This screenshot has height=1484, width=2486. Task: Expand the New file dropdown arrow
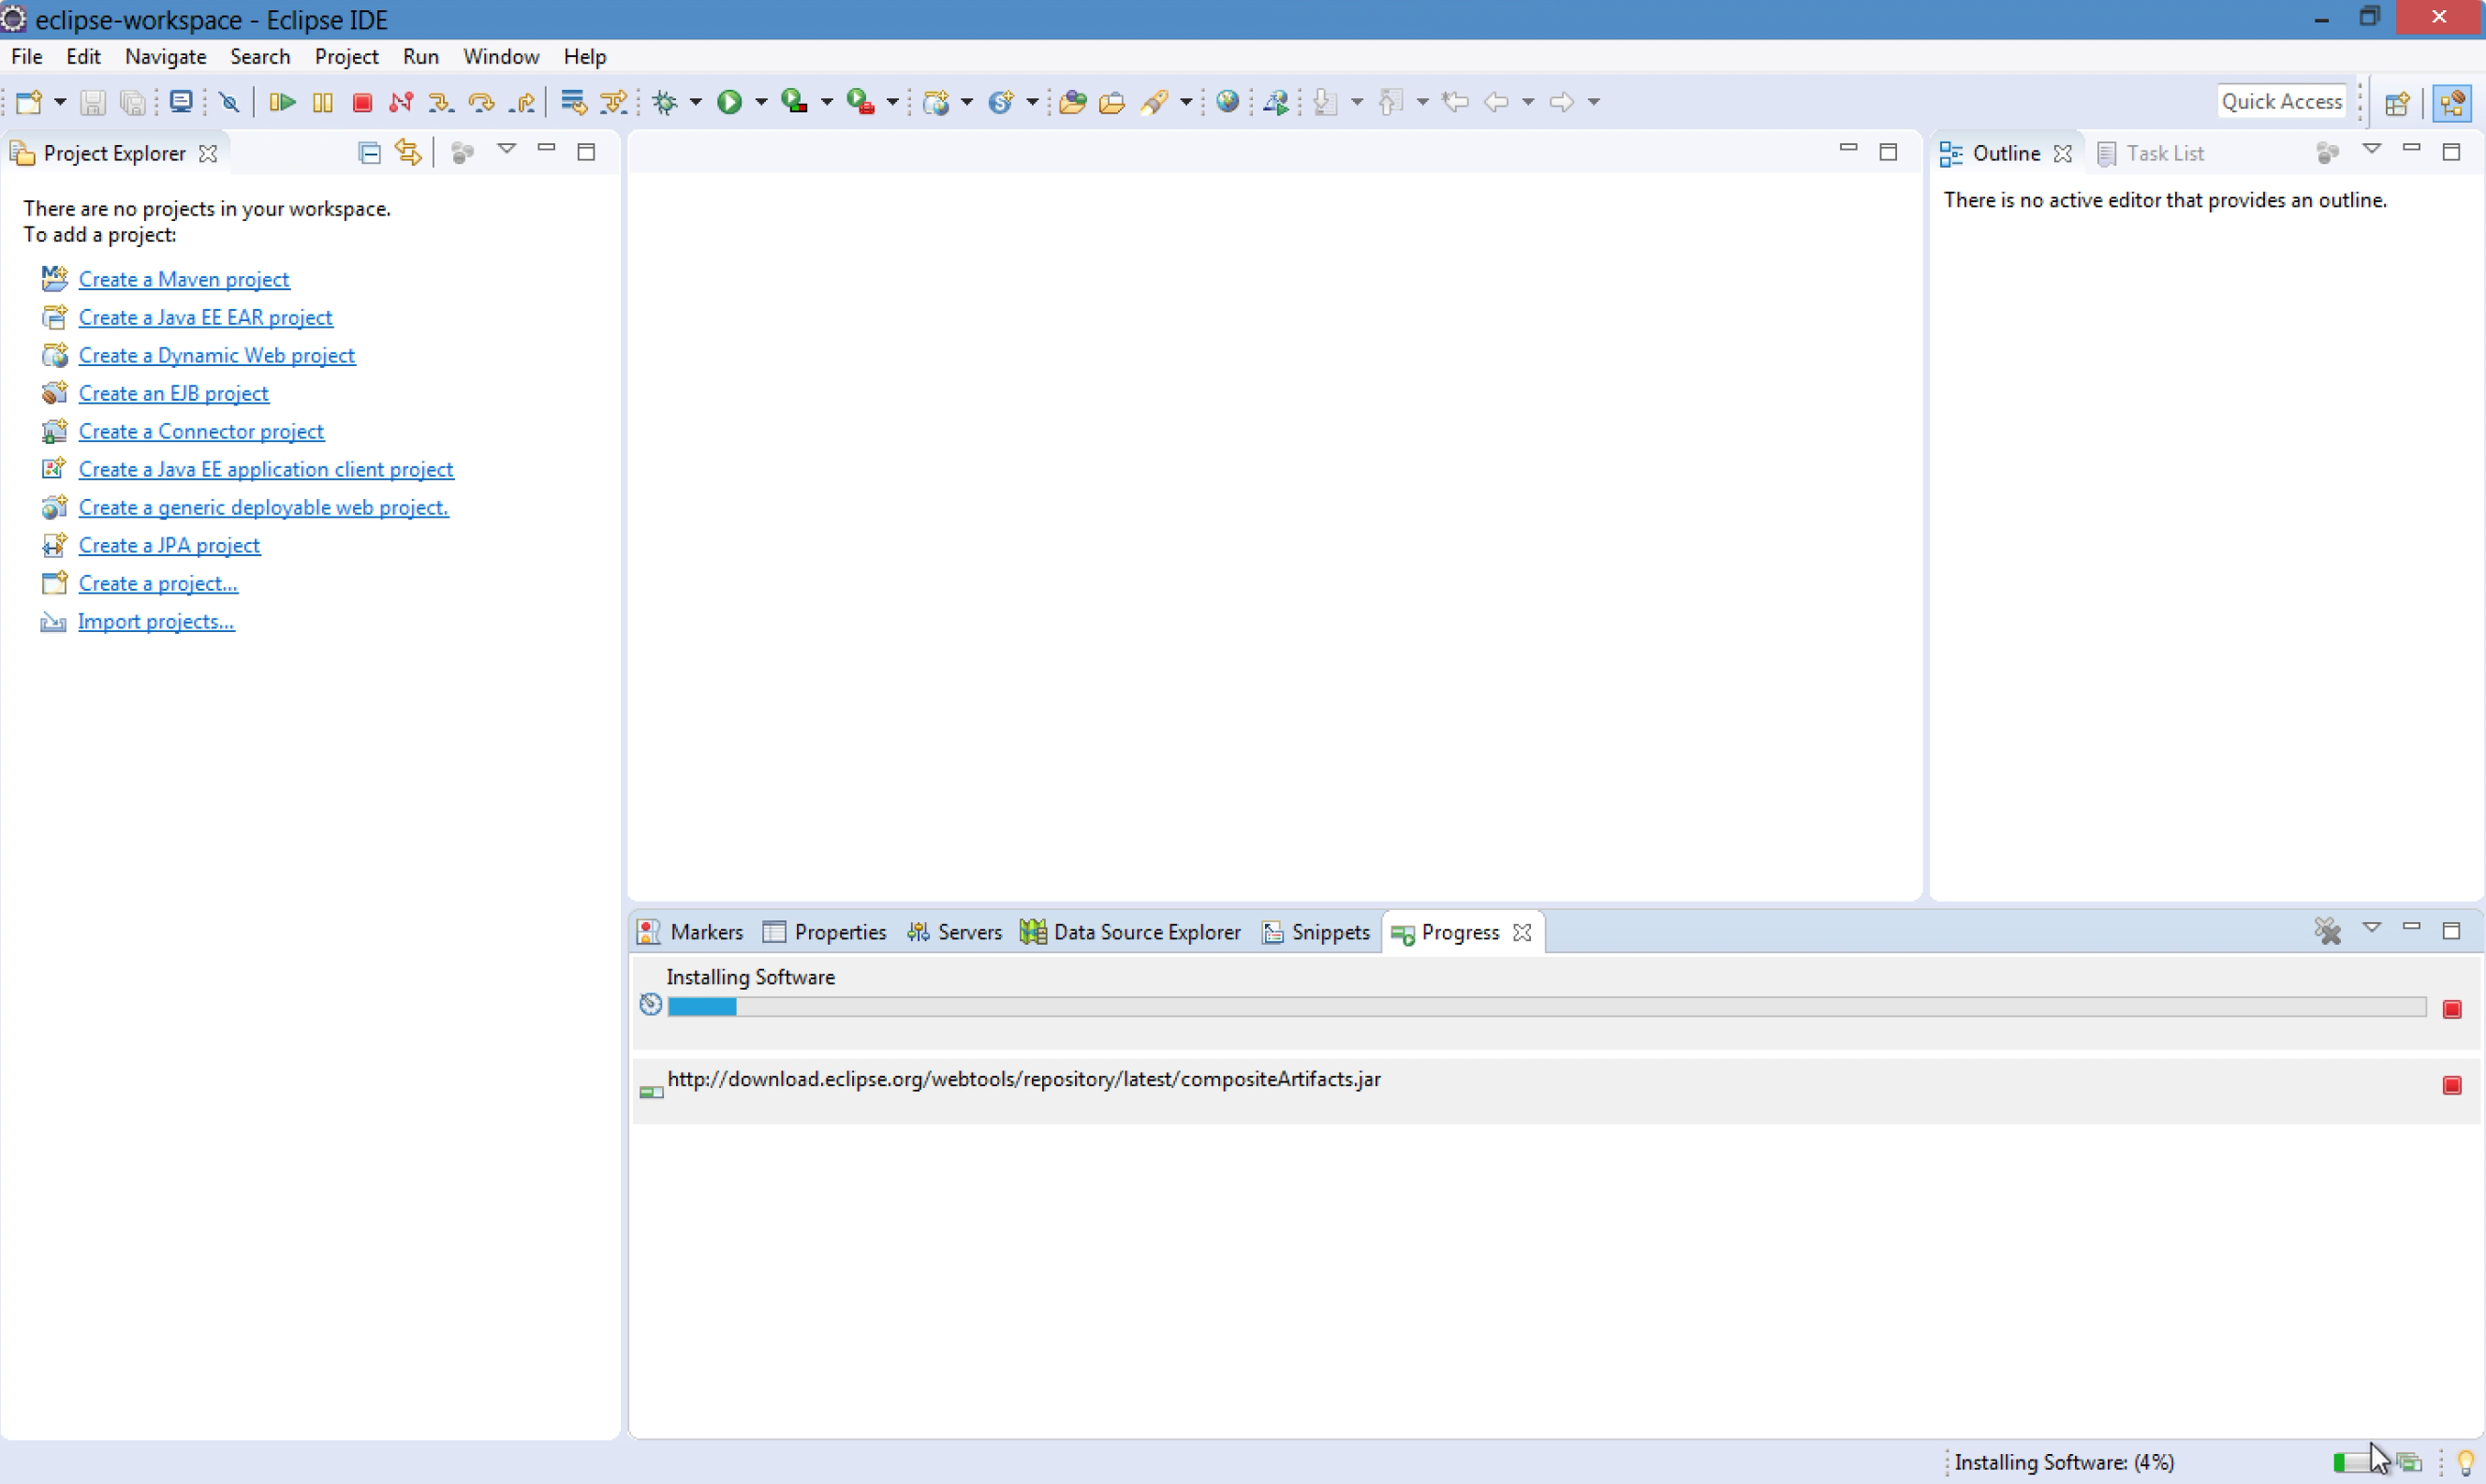[x=60, y=102]
